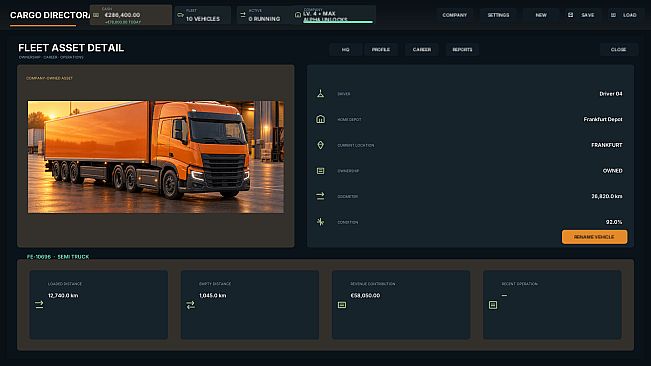651x366 pixels.
Task: Click the Odometer label
Action: pyautogui.click(x=348, y=197)
